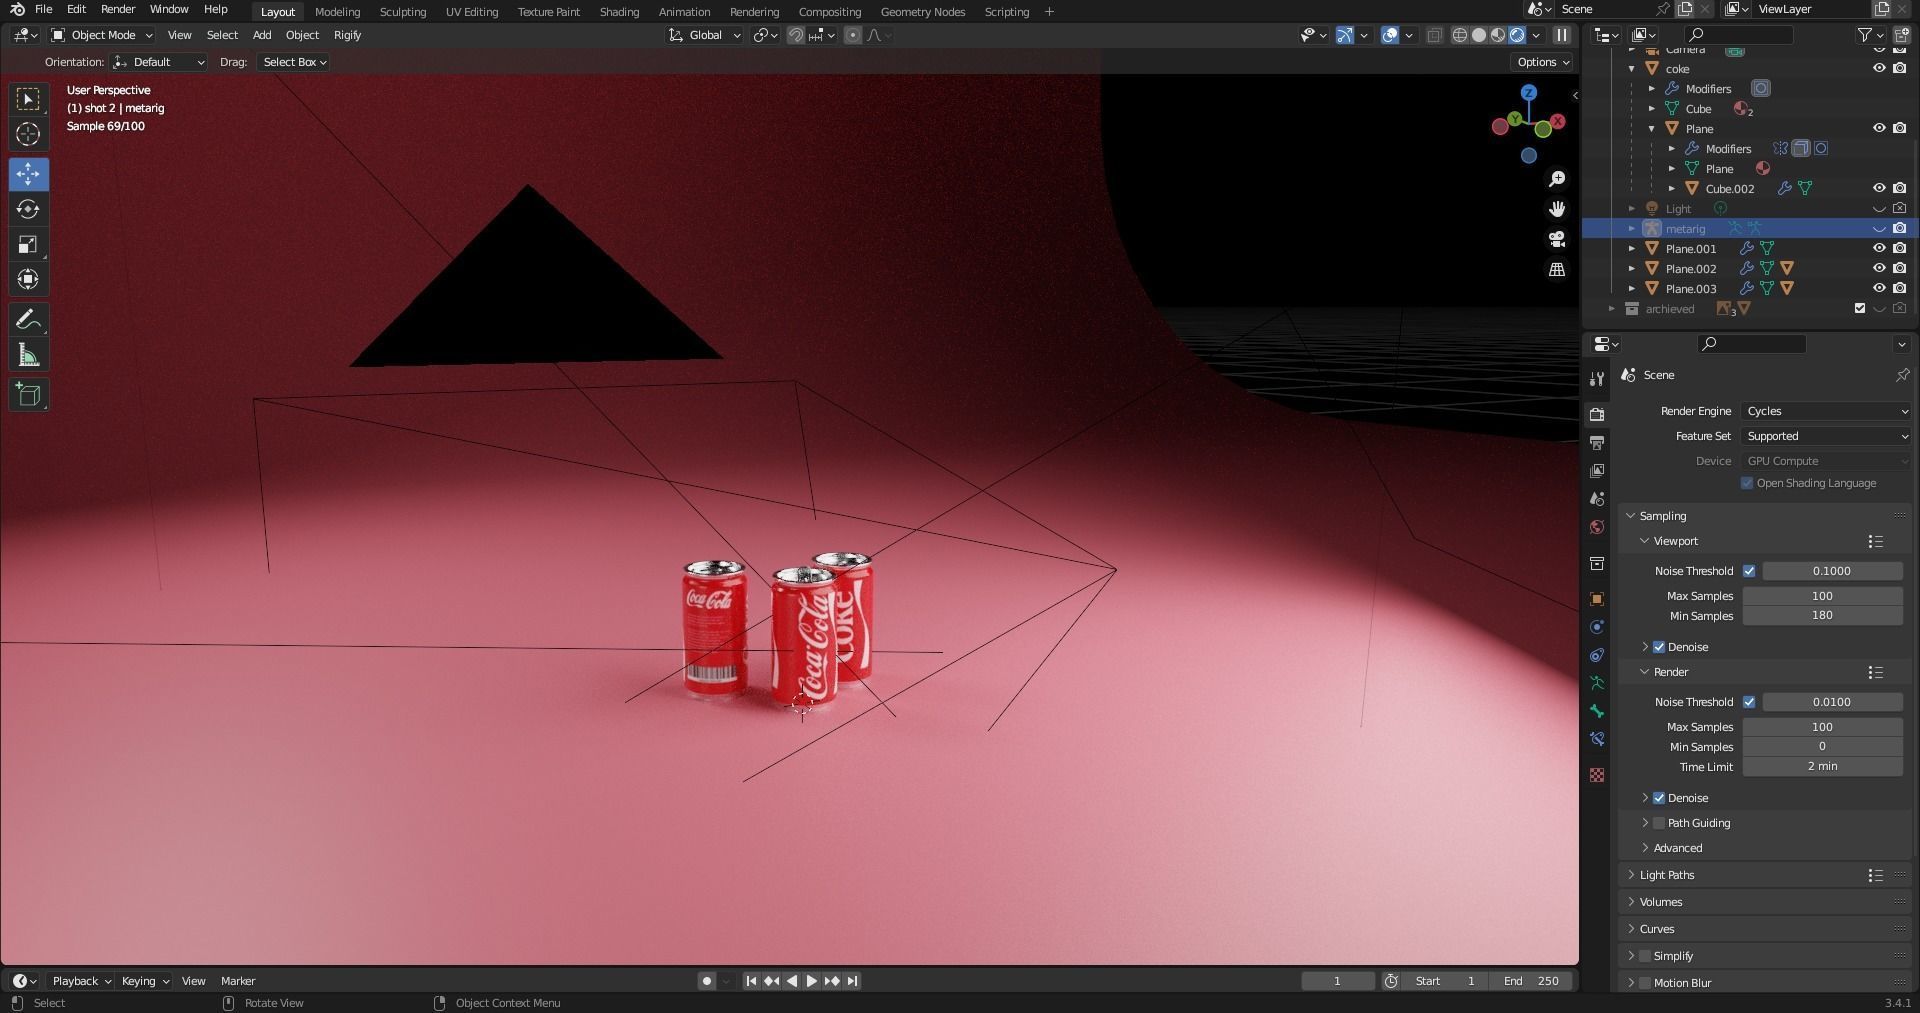Disable viewport Denoise checkbox
This screenshot has height=1013, width=1920.
click(1659, 647)
